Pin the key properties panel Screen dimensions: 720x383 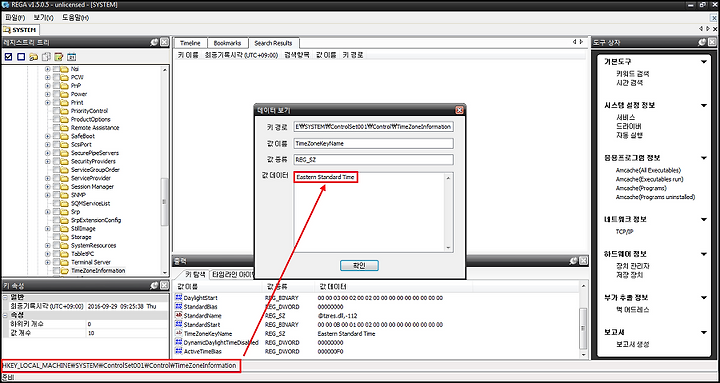pos(154,285)
